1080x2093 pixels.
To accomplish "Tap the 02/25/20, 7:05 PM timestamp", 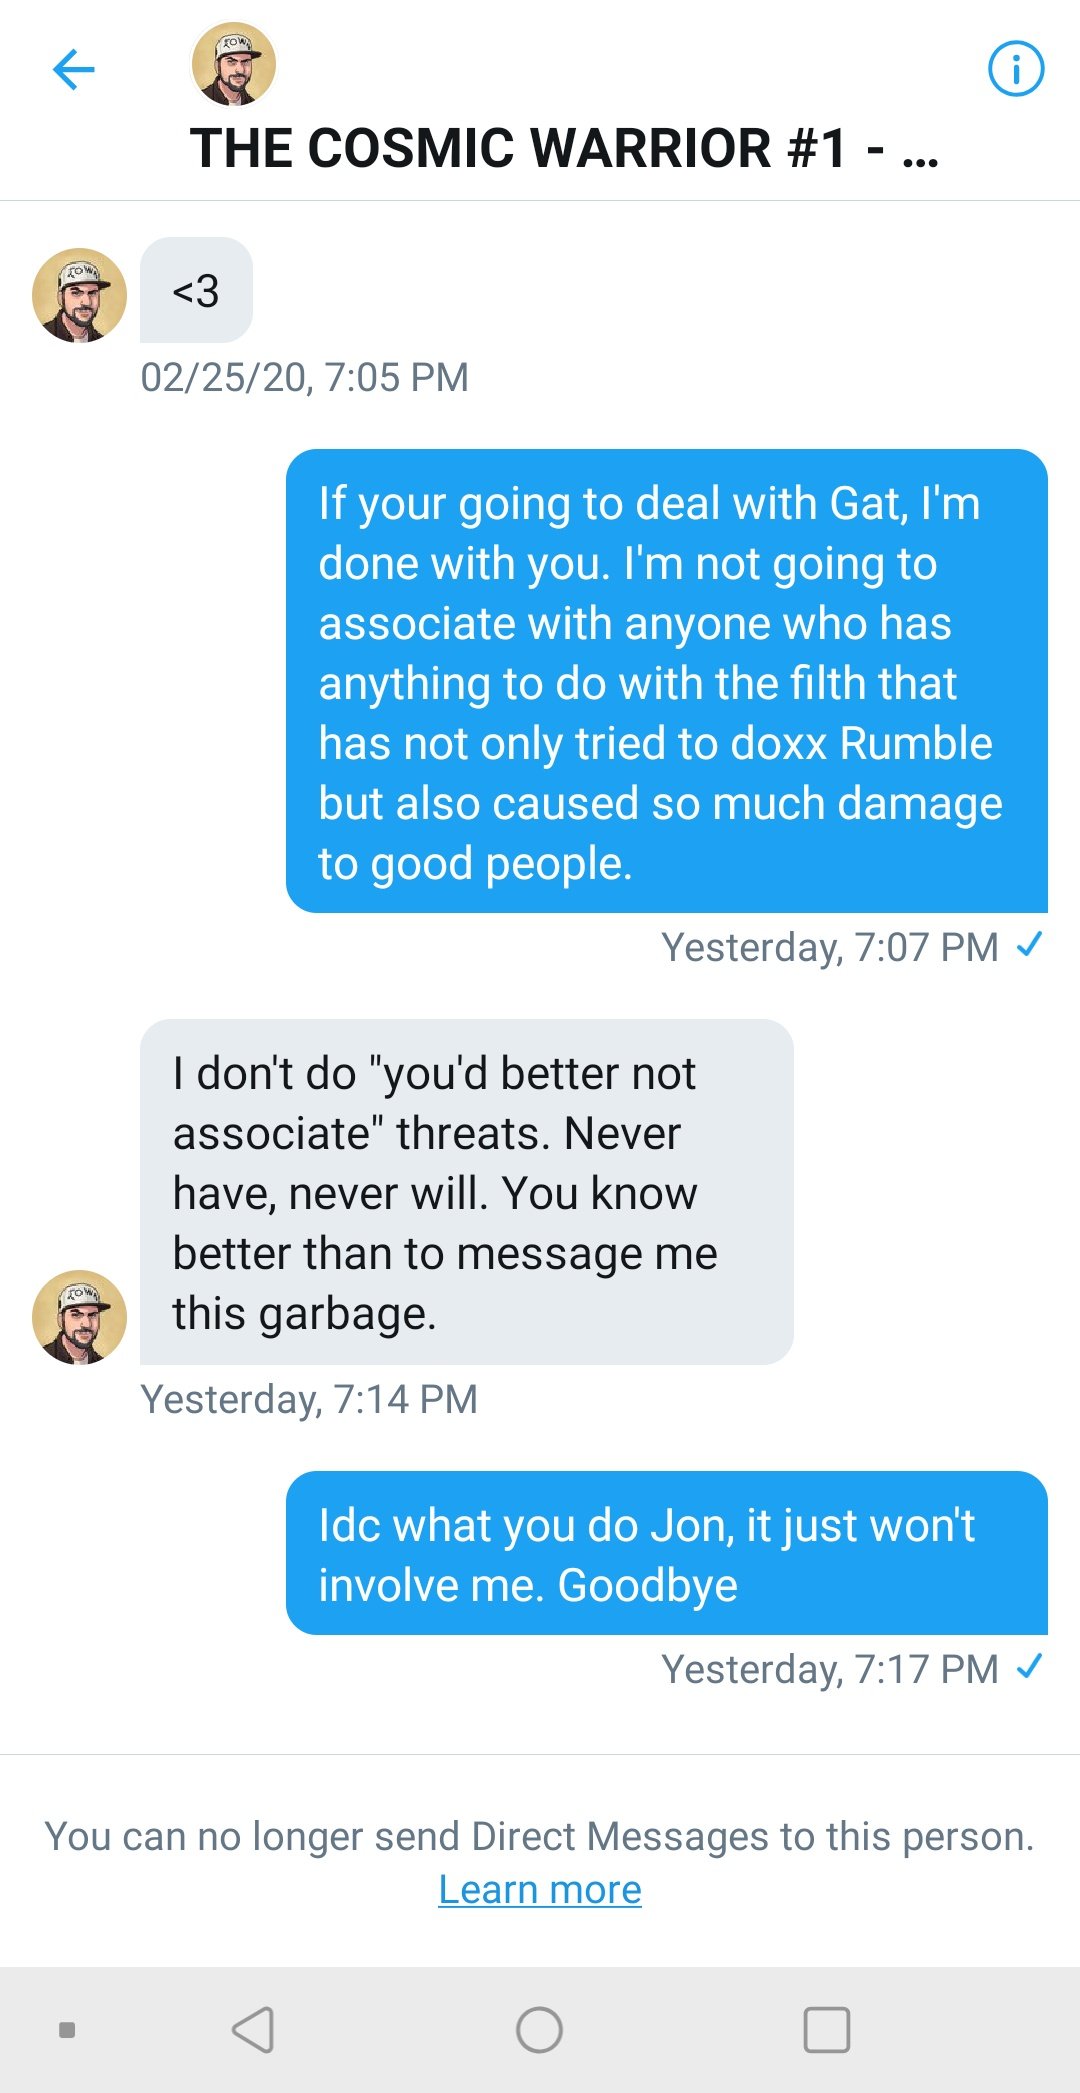I will pyautogui.click(x=304, y=378).
